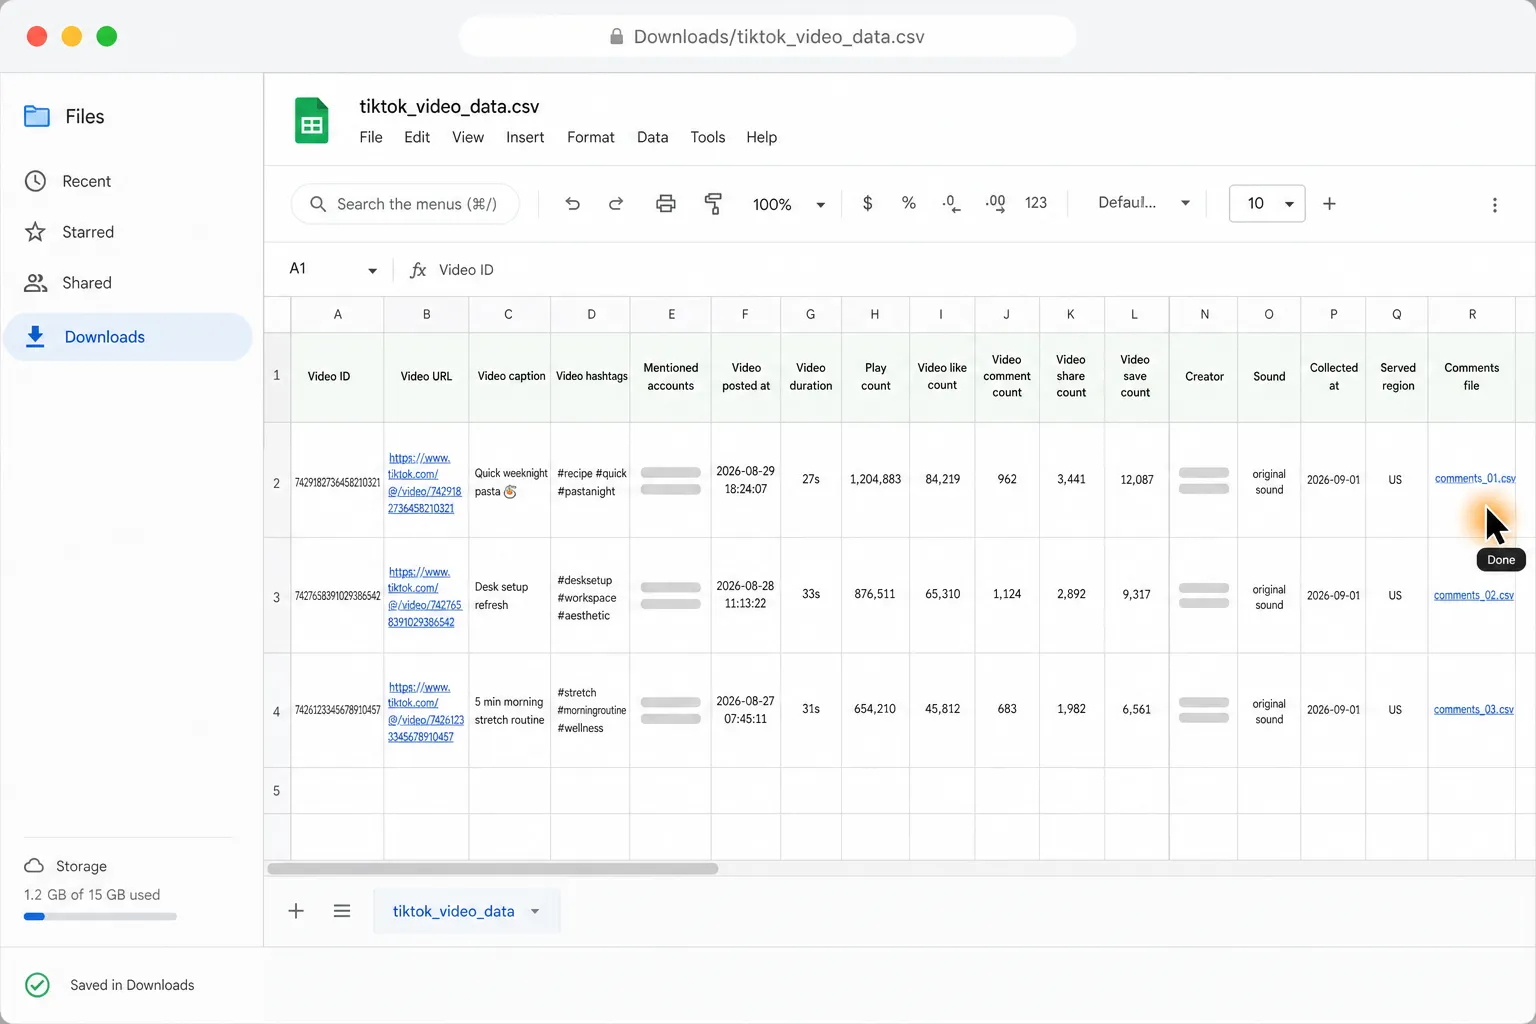Increase font size with plus icon
This screenshot has width=1536, height=1024.
(x=1329, y=204)
